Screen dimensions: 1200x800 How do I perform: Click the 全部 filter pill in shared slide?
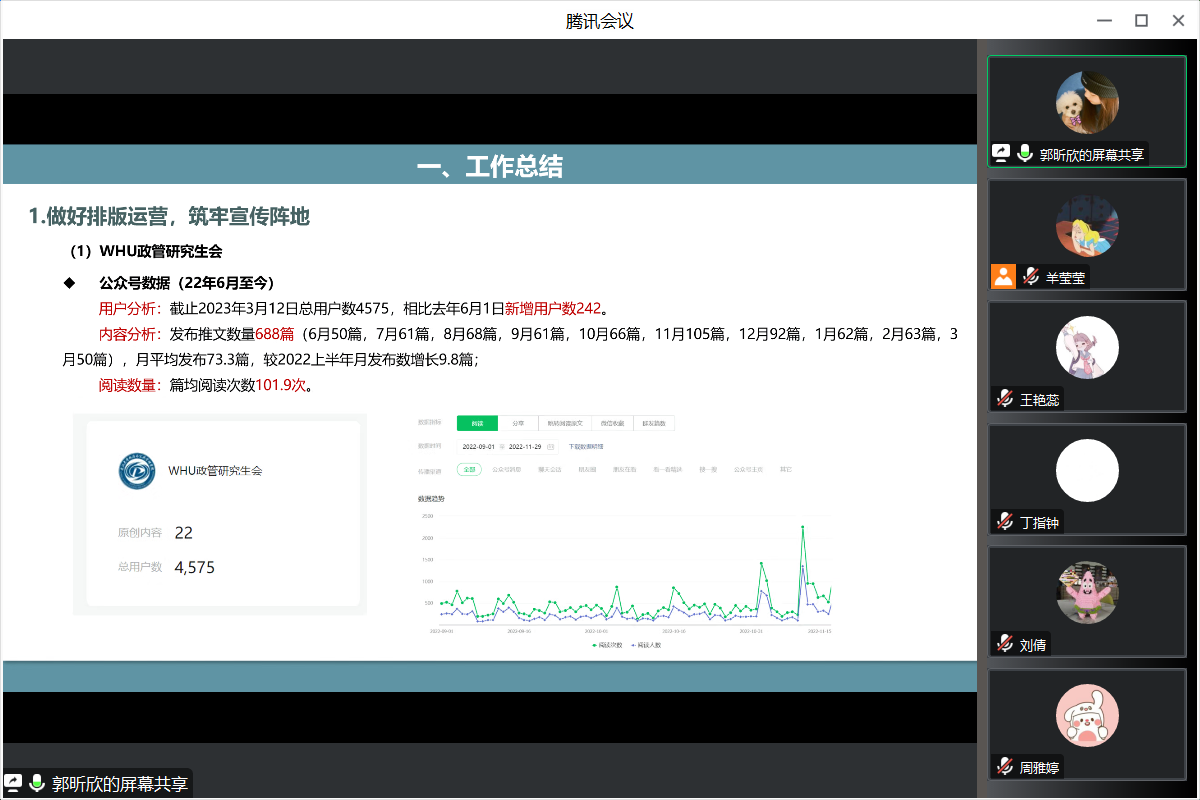pyautogui.click(x=469, y=469)
